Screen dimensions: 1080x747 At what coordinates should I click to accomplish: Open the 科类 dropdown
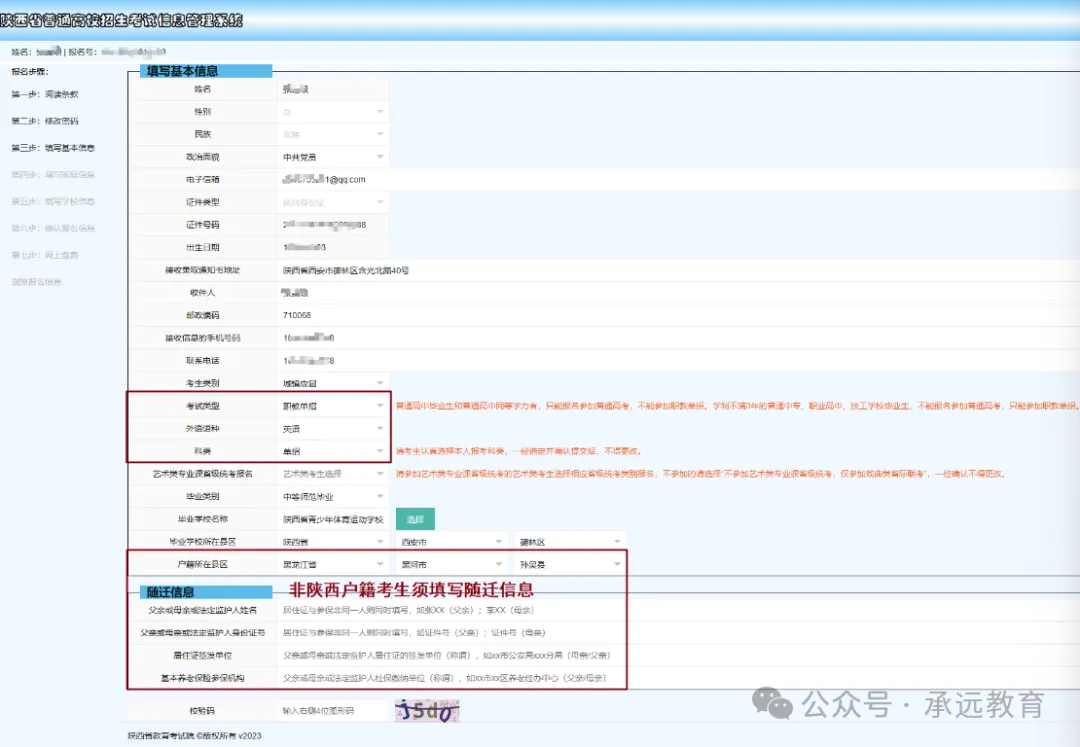[x=333, y=452]
